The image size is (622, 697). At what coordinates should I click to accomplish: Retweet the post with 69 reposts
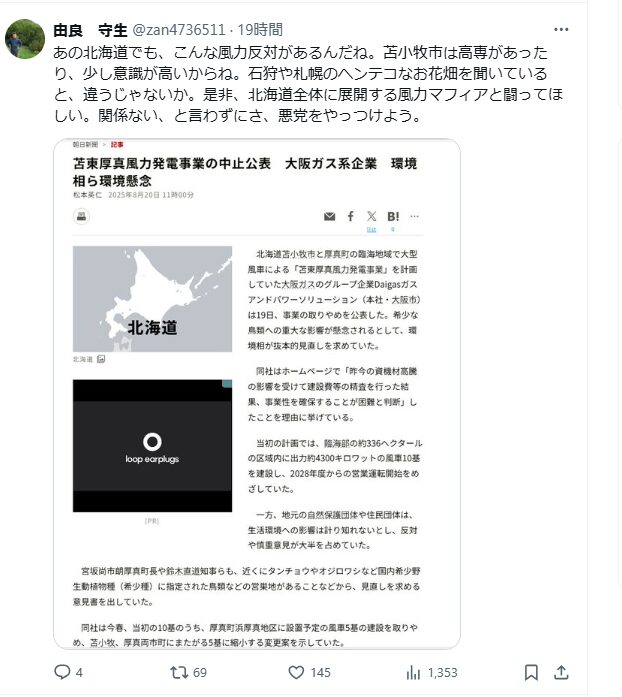pos(179,672)
